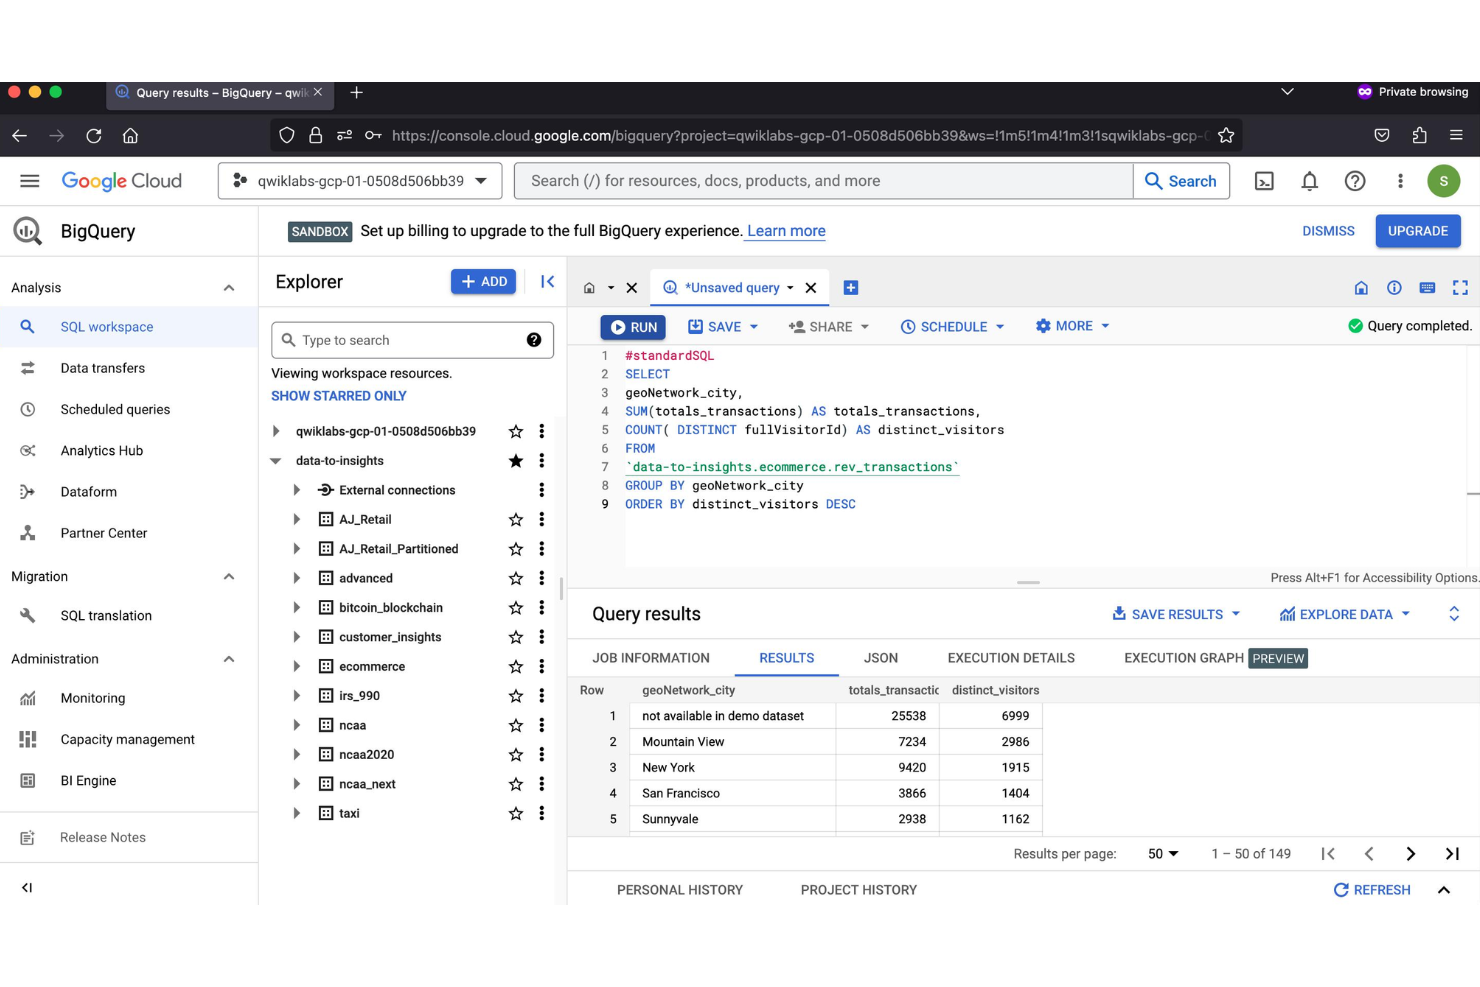Open SAVE RESULTS dropdown
Screen dimensions: 1480x987
point(1176,614)
